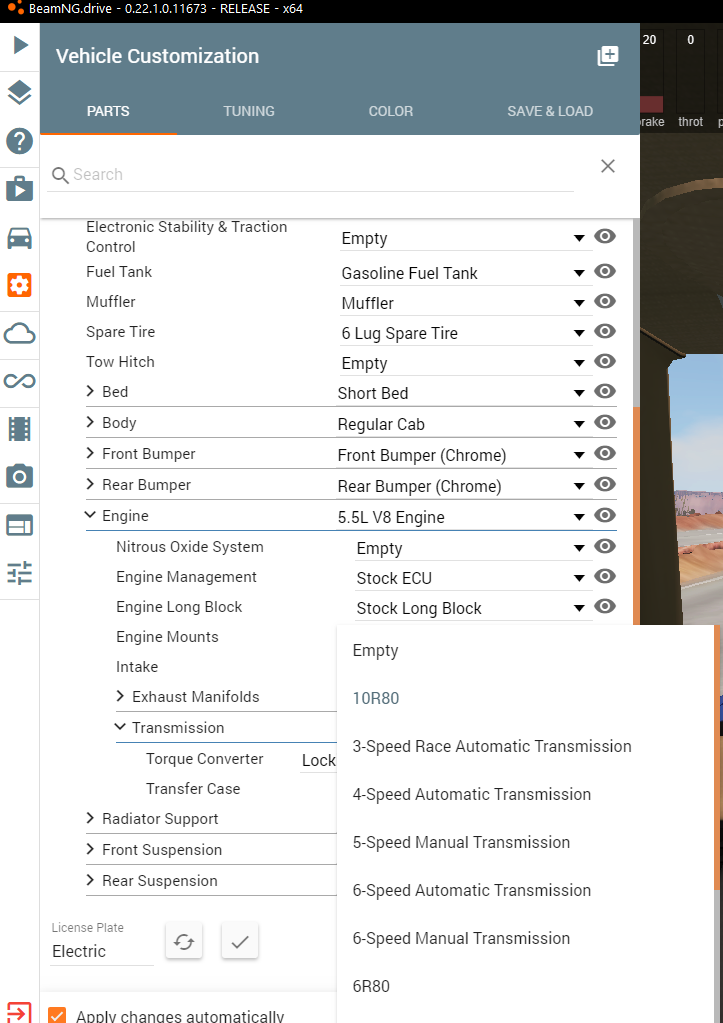Switch to the SAVE & LOAD tab
The height and width of the screenshot is (1023, 723).
point(550,111)
